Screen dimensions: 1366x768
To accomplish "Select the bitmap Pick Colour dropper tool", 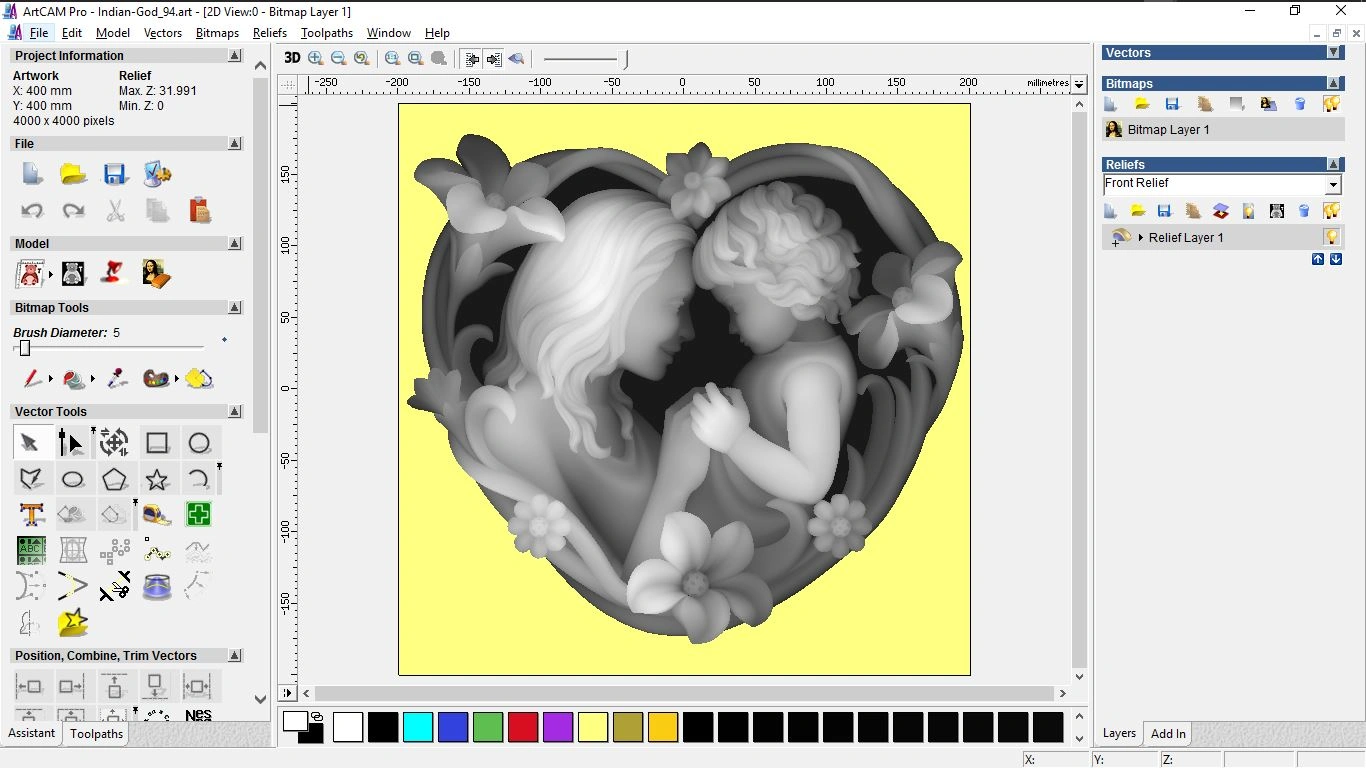I will [x=117, y=379].
